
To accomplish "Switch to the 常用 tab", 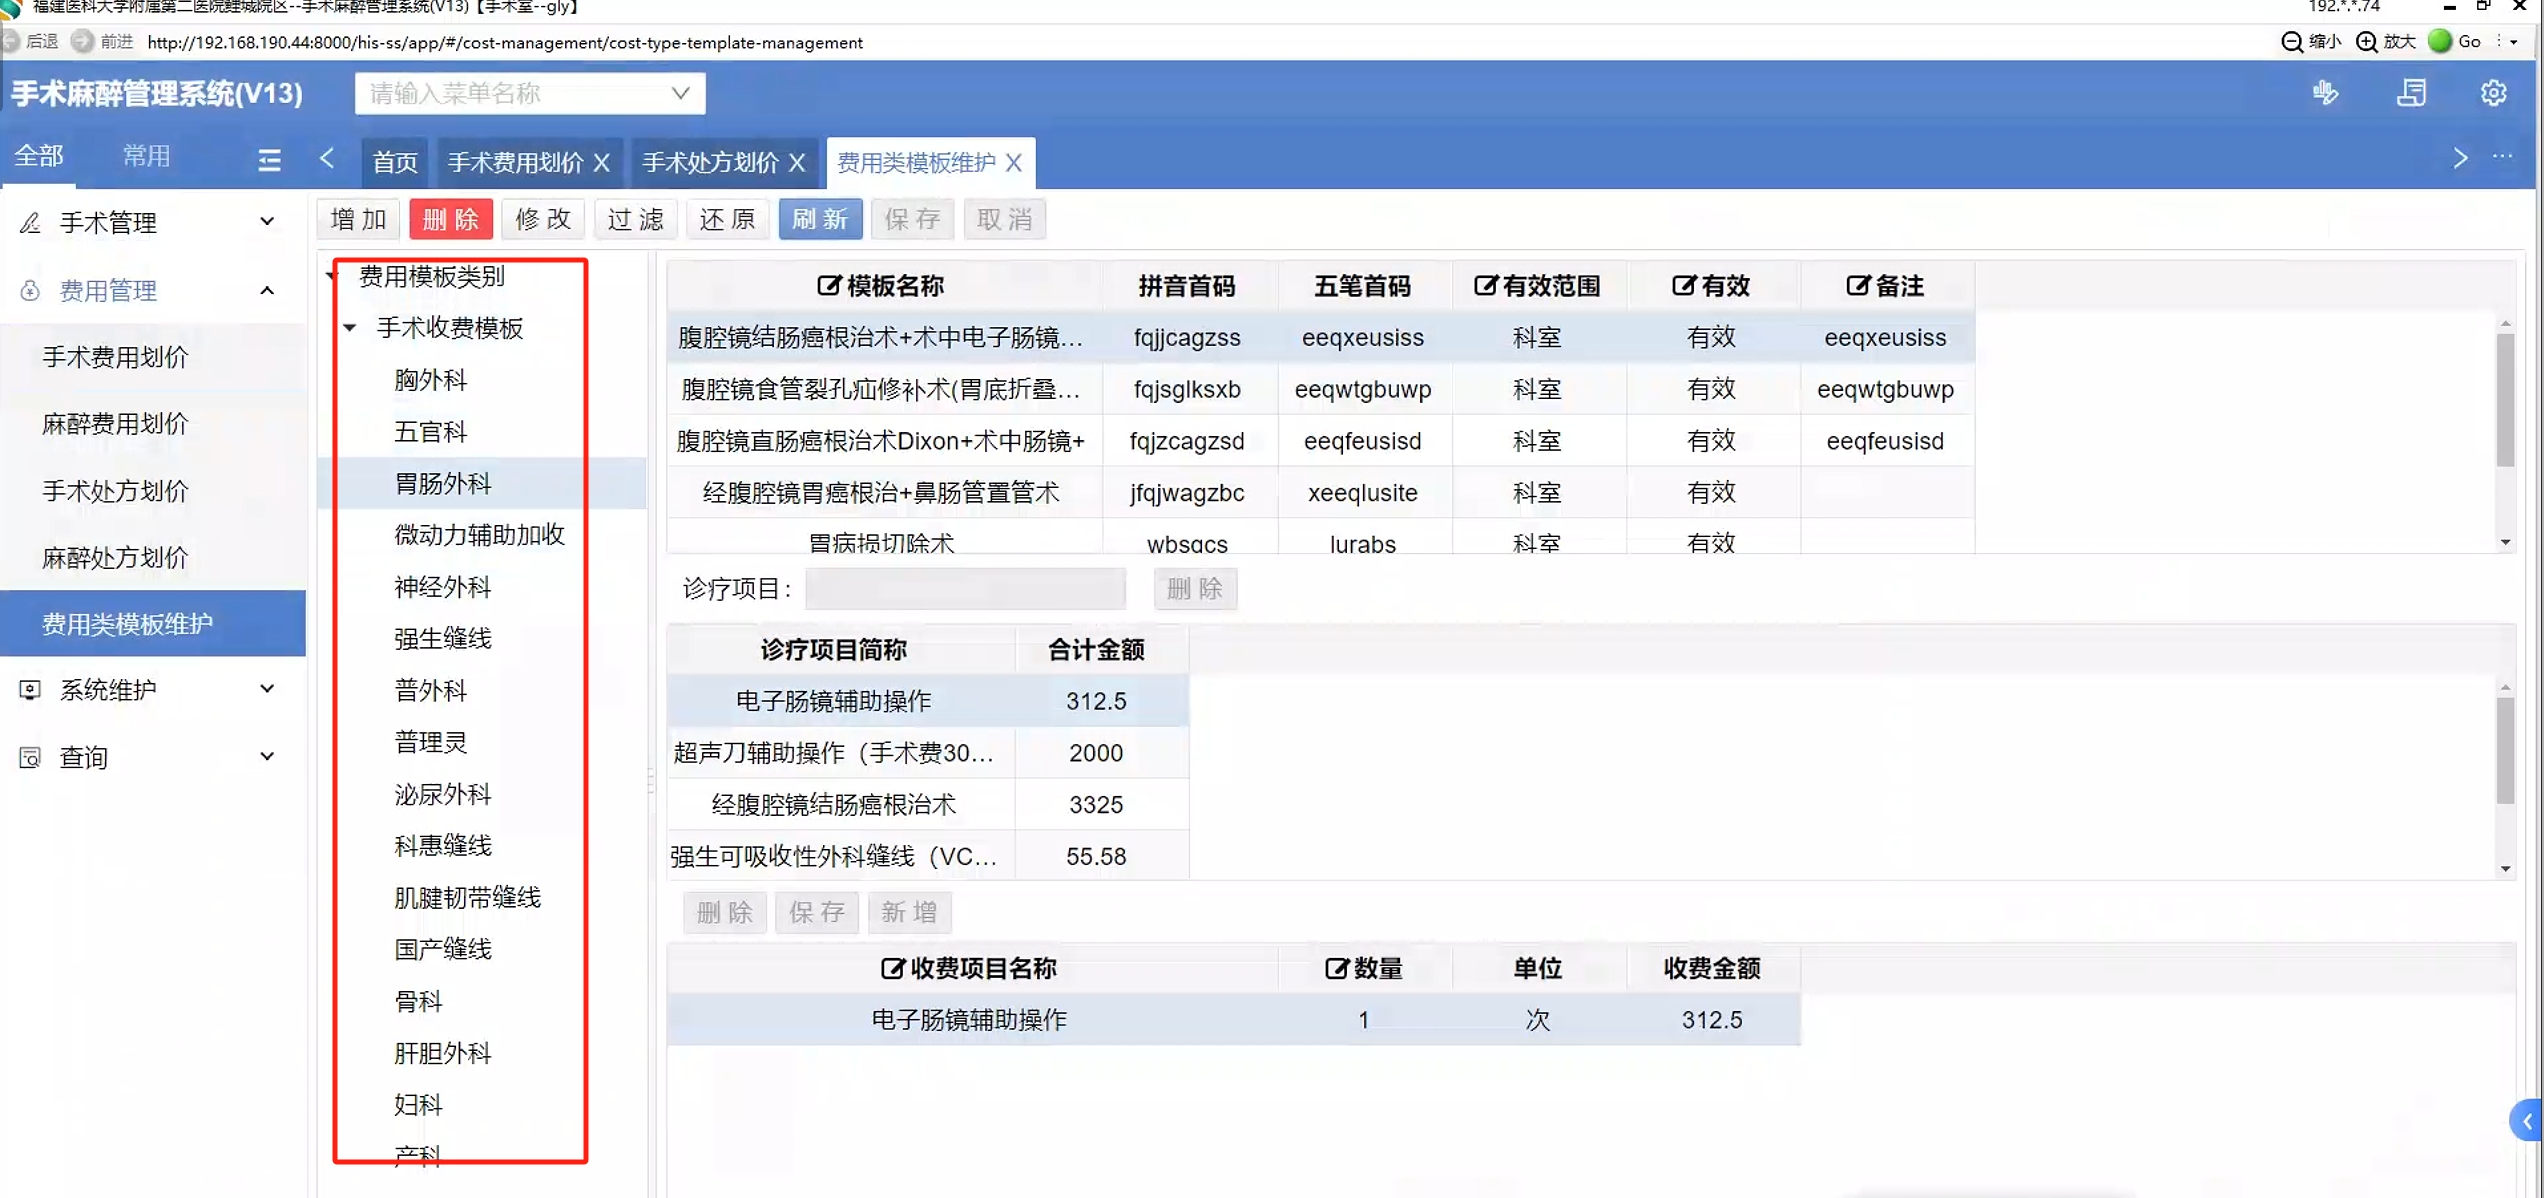I will pyautogui.click(x=146, y=156).
